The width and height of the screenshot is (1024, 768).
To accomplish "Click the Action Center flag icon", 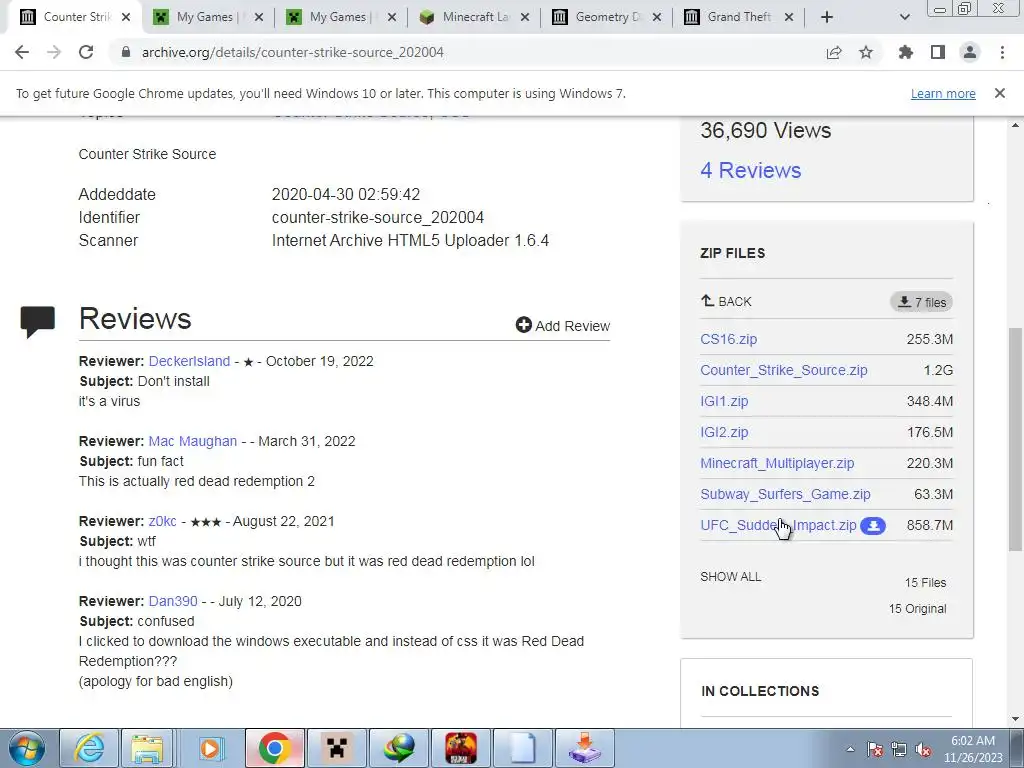I will pos(875,749).
